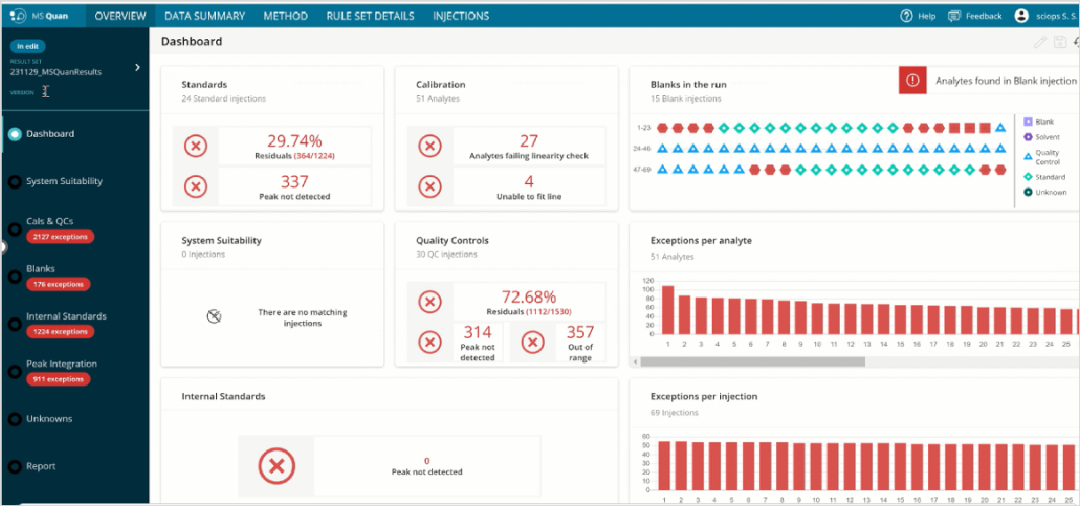Click the no matching injections icon
Screen dimensions: 1080x506
(213, 317)
